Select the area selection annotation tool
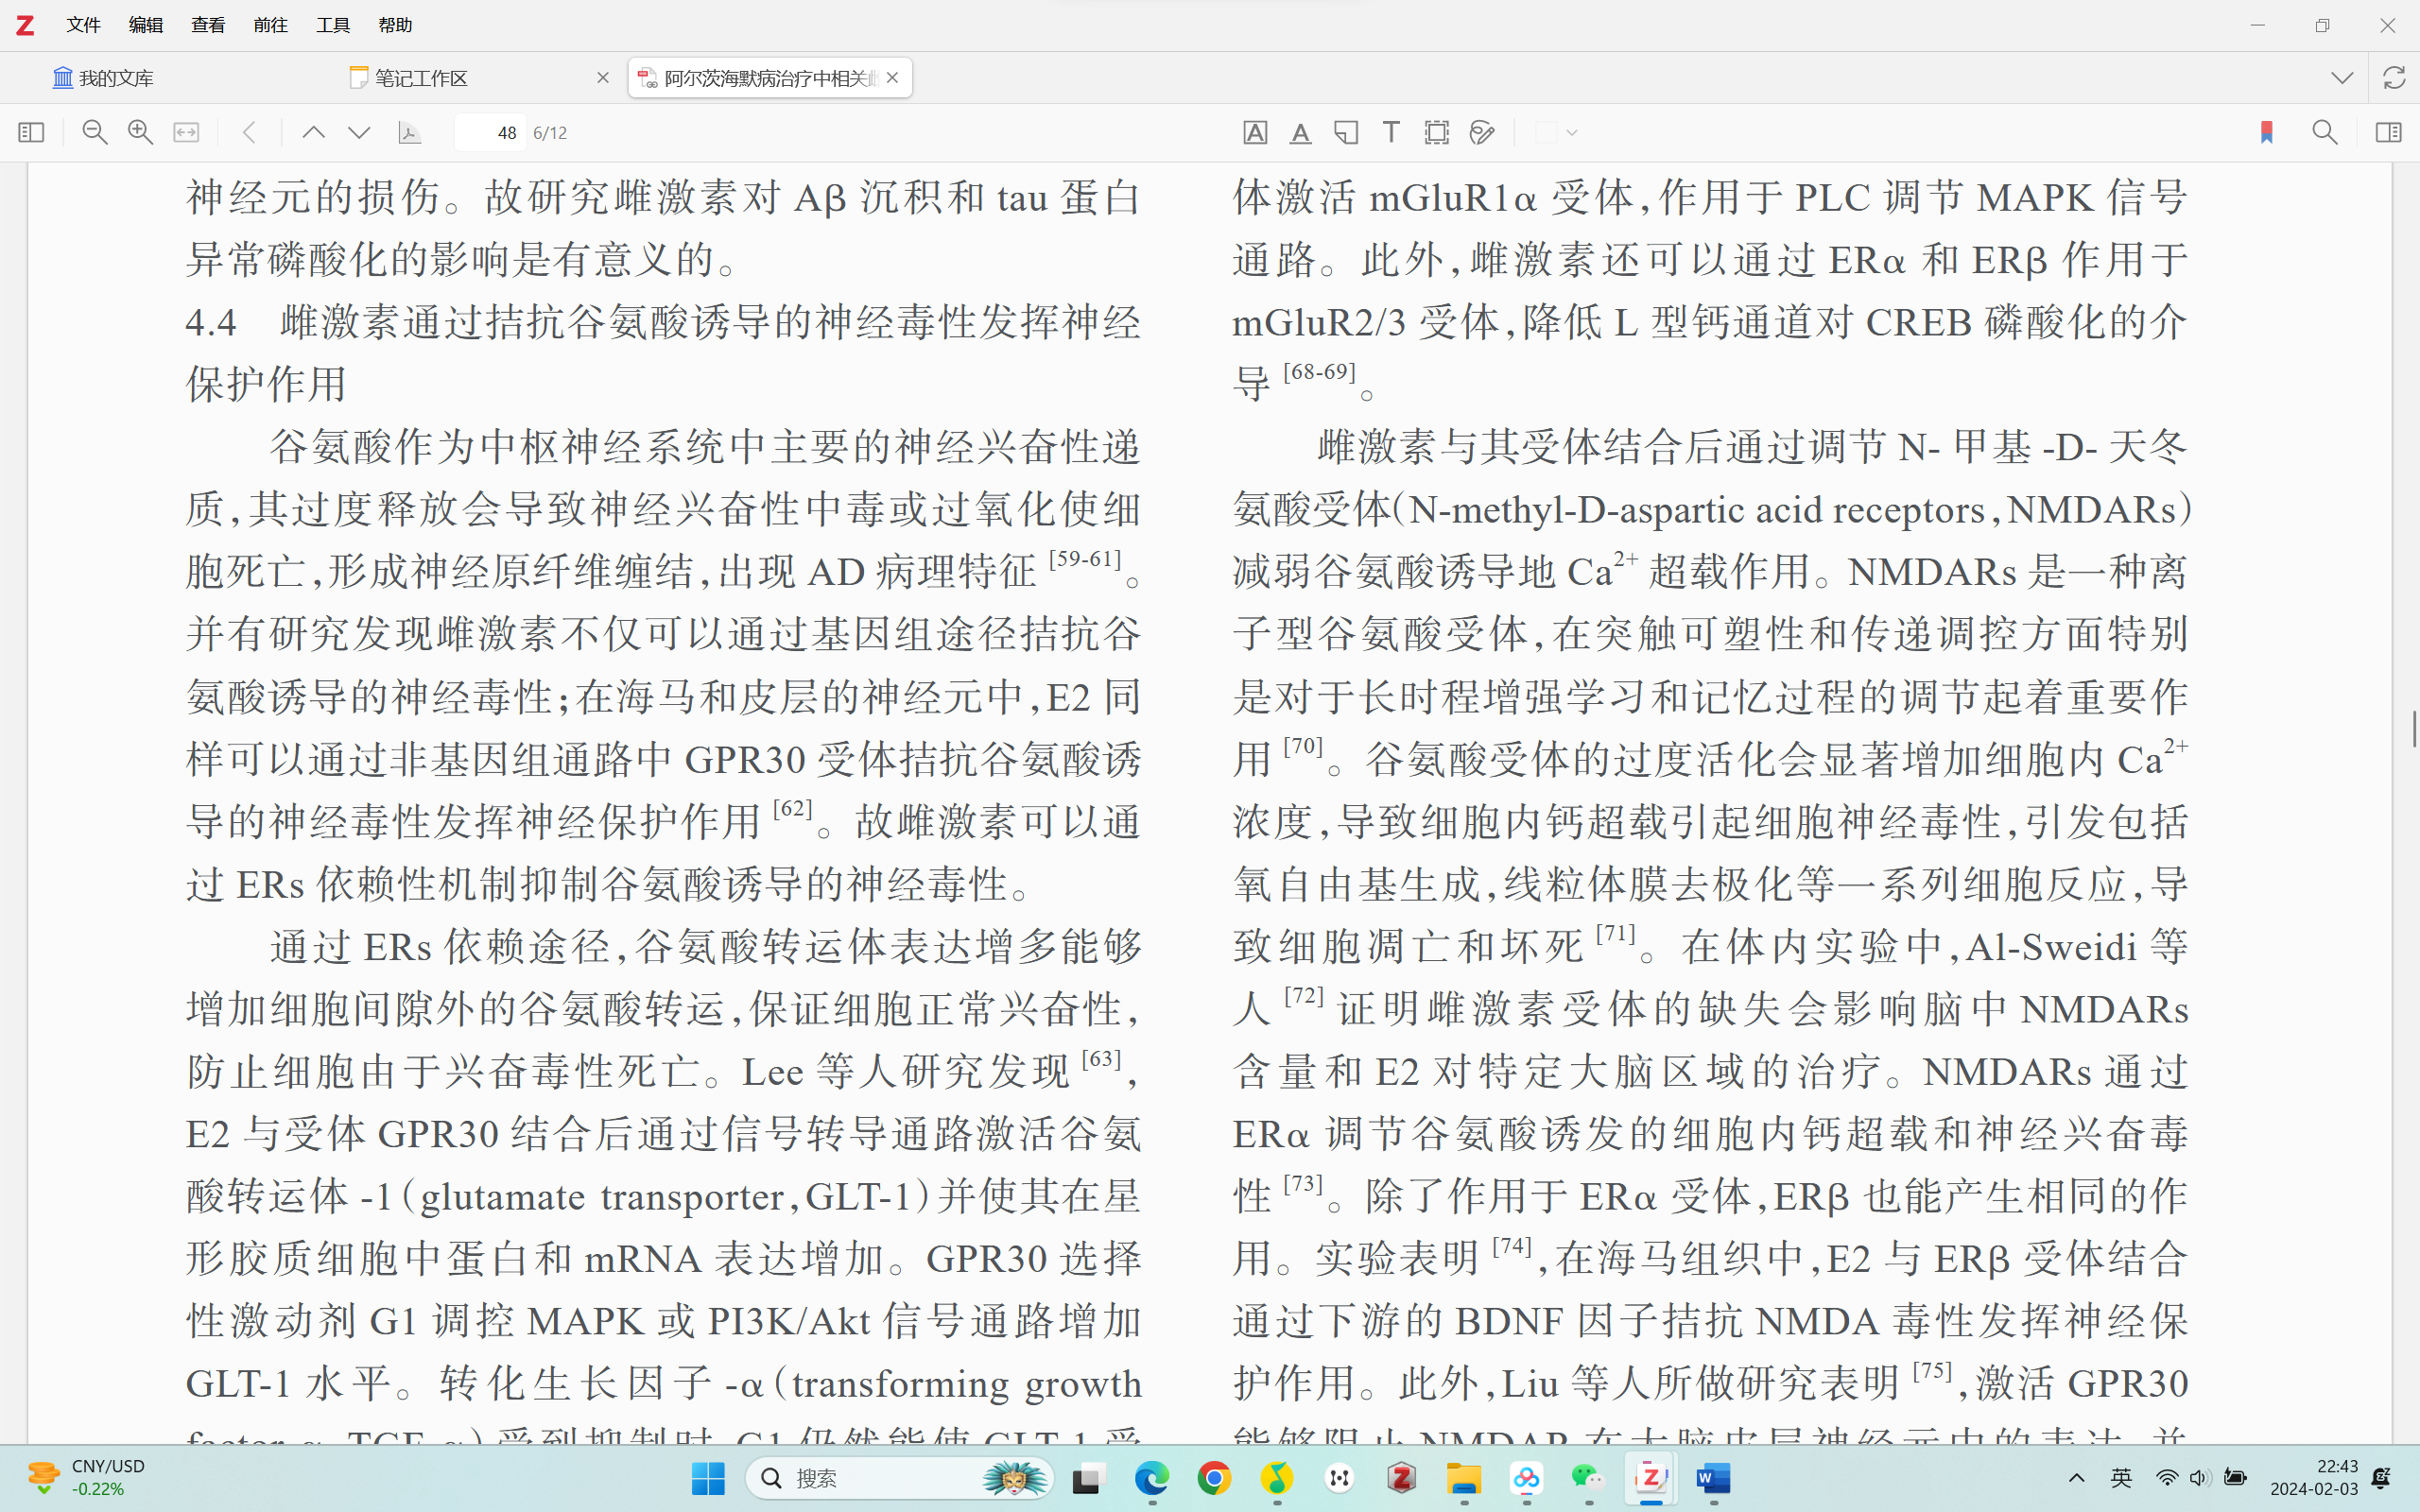This screenshot has height=1512, width=2420. tap(1436, 132)
